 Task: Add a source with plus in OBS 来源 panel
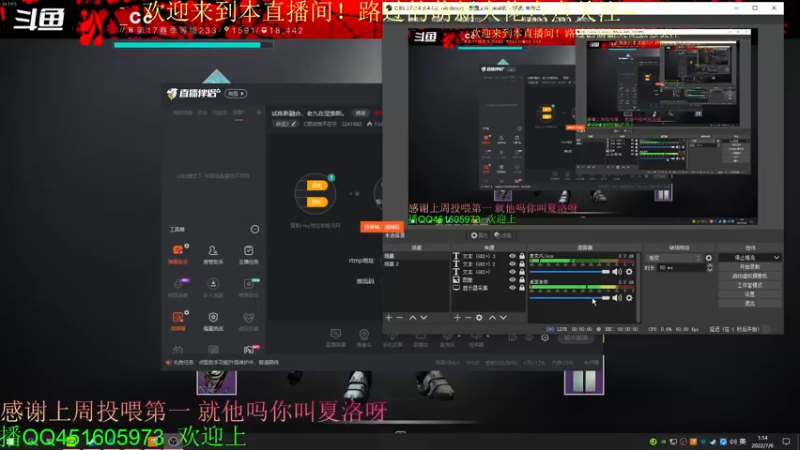[x=457, y=317]
